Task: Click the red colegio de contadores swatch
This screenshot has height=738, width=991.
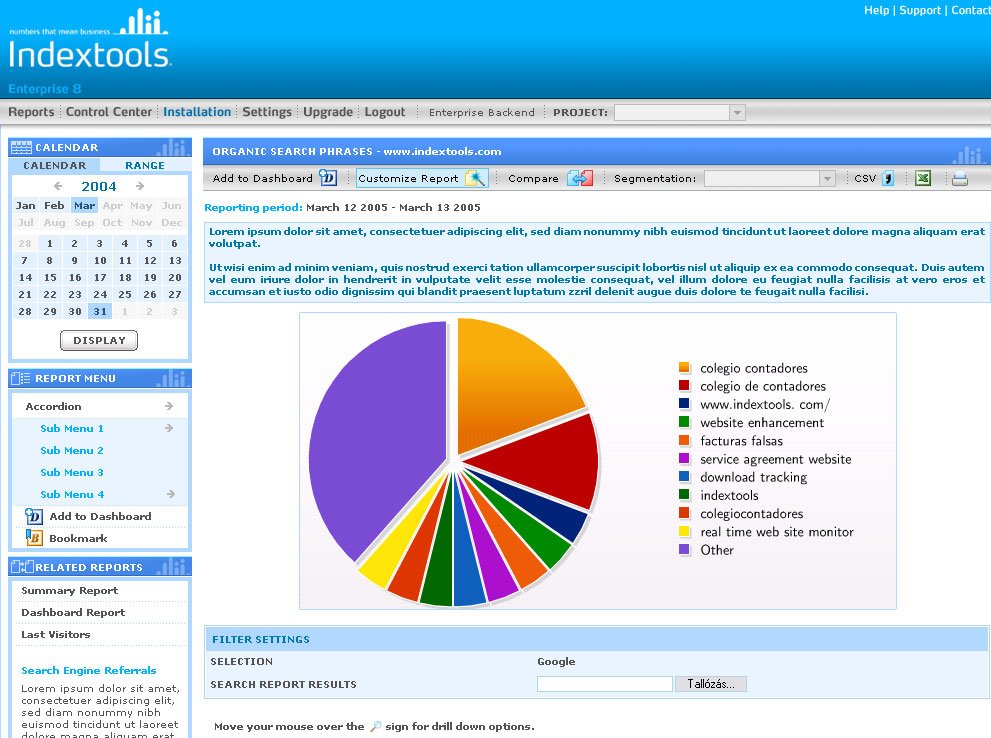Action: coord(684,385)
